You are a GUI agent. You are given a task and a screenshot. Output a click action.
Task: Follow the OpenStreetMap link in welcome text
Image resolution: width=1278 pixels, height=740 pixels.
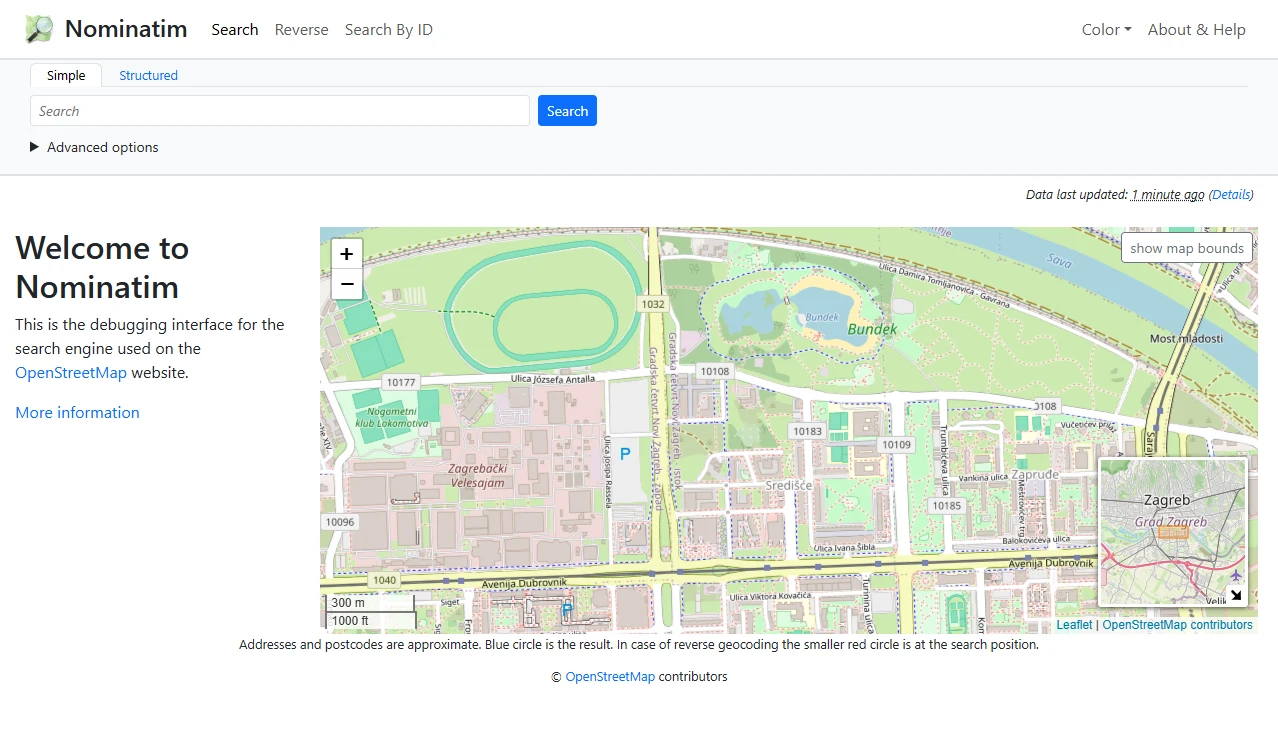tap(71, 373)
